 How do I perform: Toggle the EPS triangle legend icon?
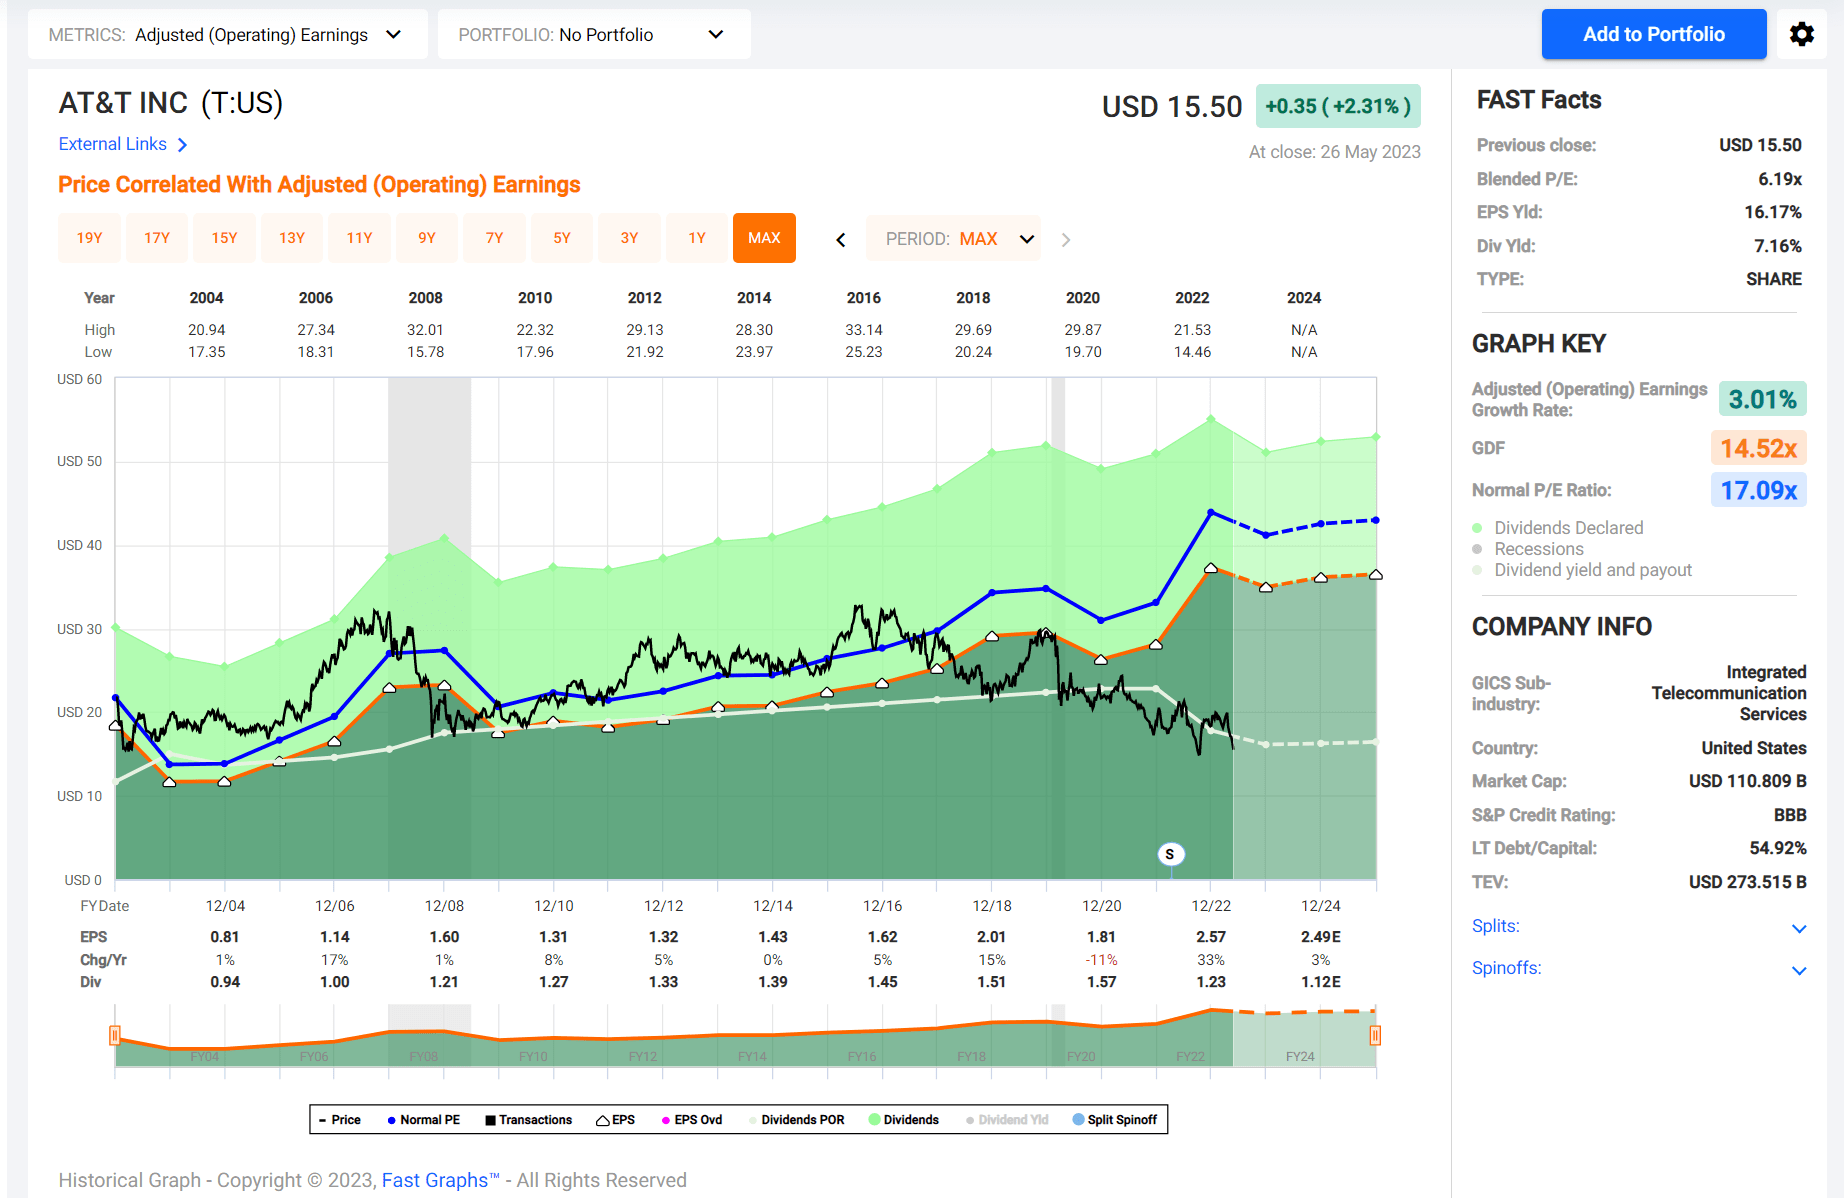603,1120
